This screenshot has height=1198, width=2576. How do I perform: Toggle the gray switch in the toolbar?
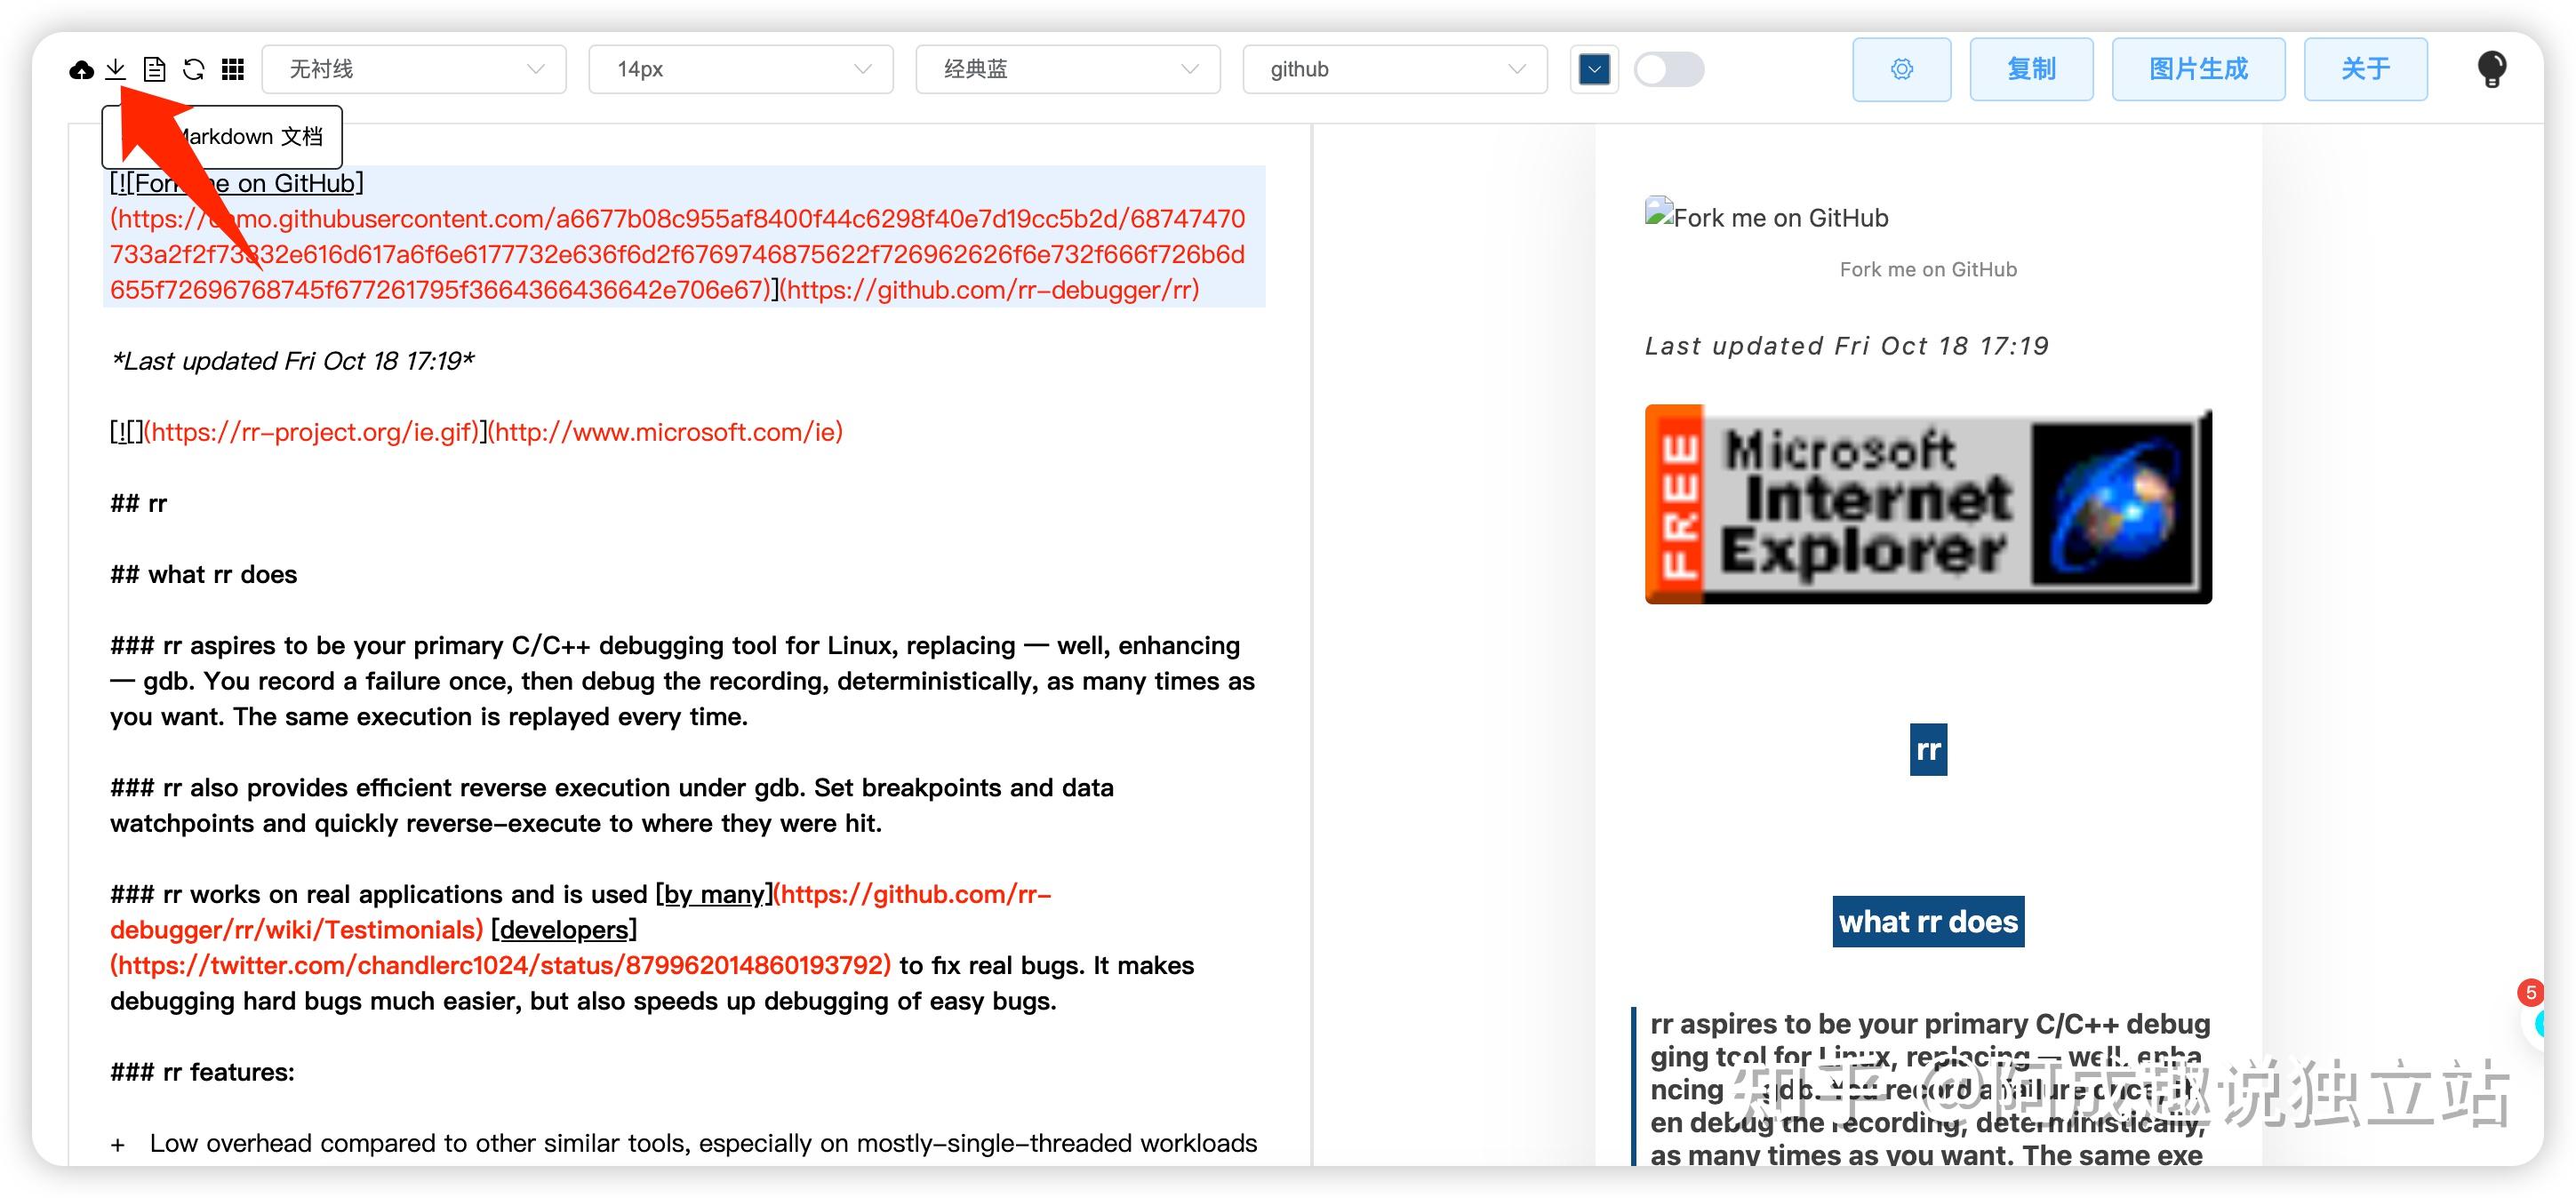point(1668,69)
